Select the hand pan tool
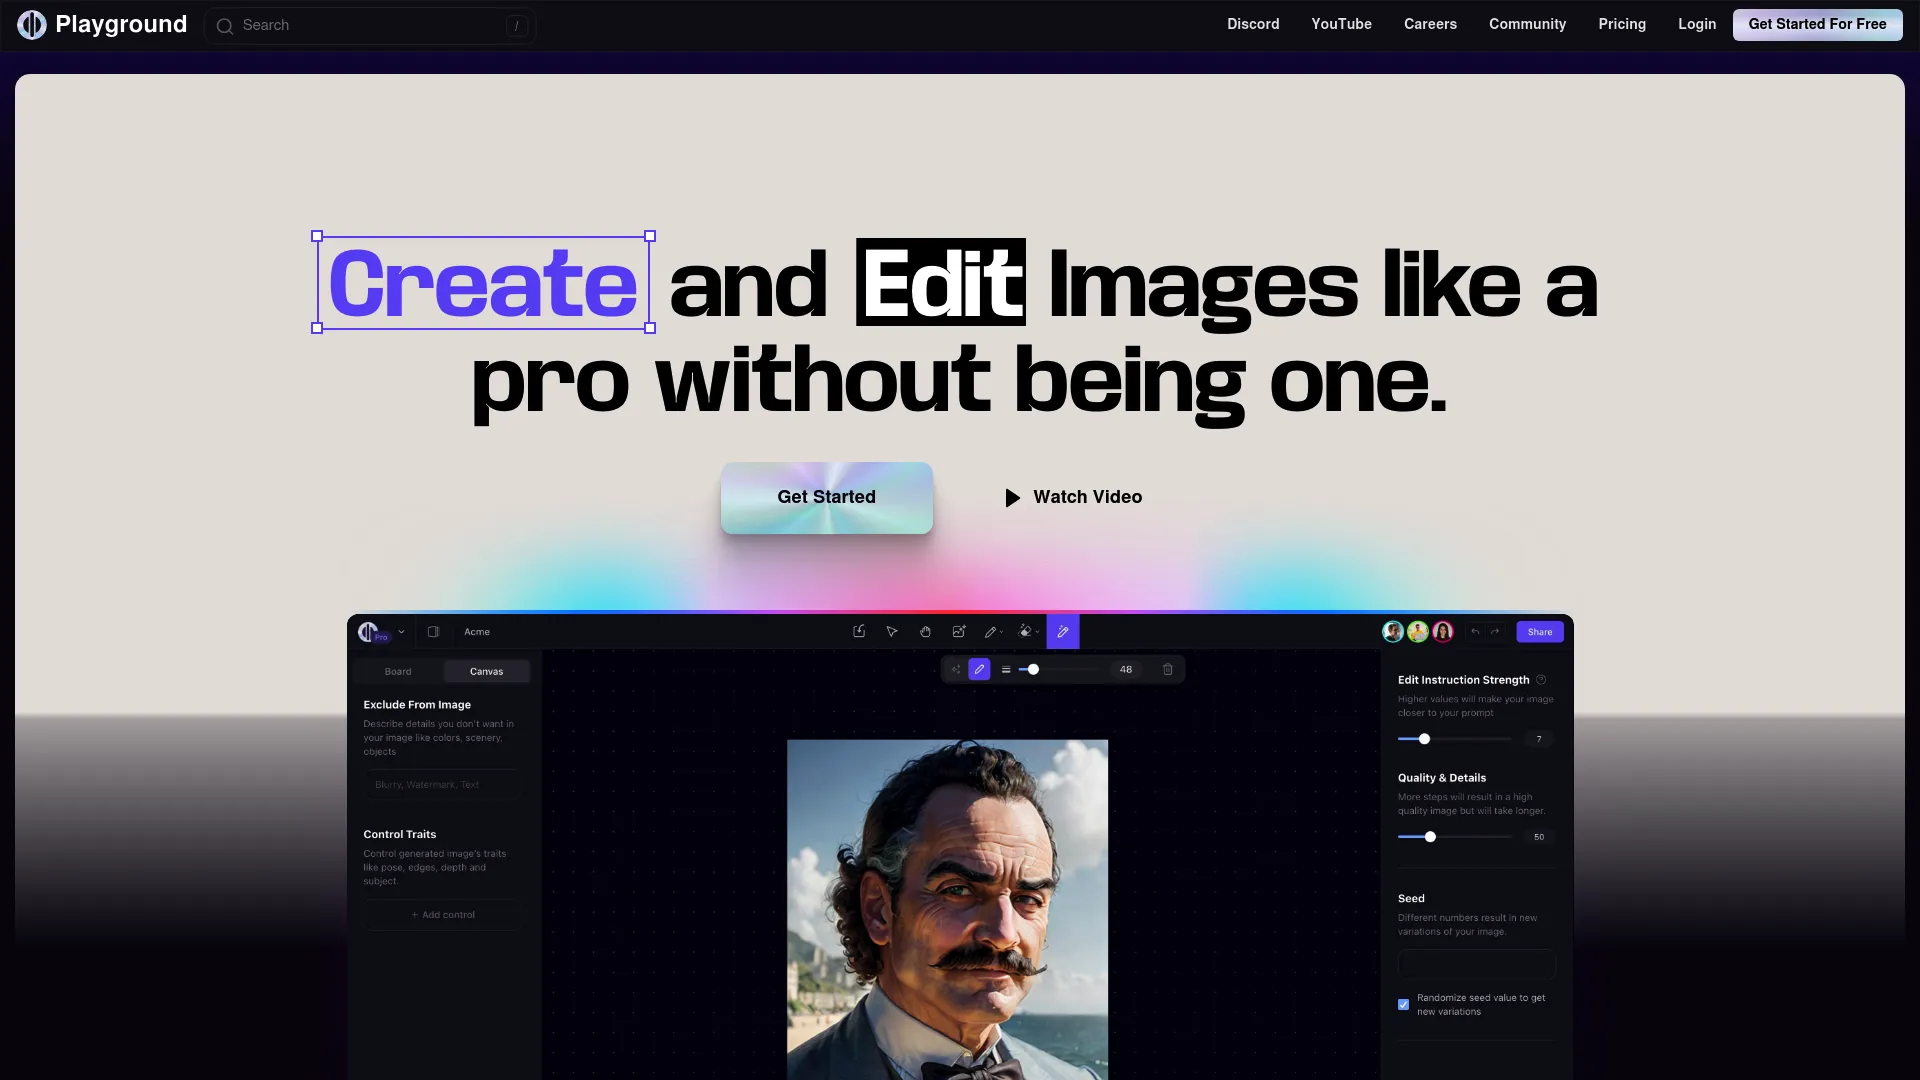 [x=925, y=632]
